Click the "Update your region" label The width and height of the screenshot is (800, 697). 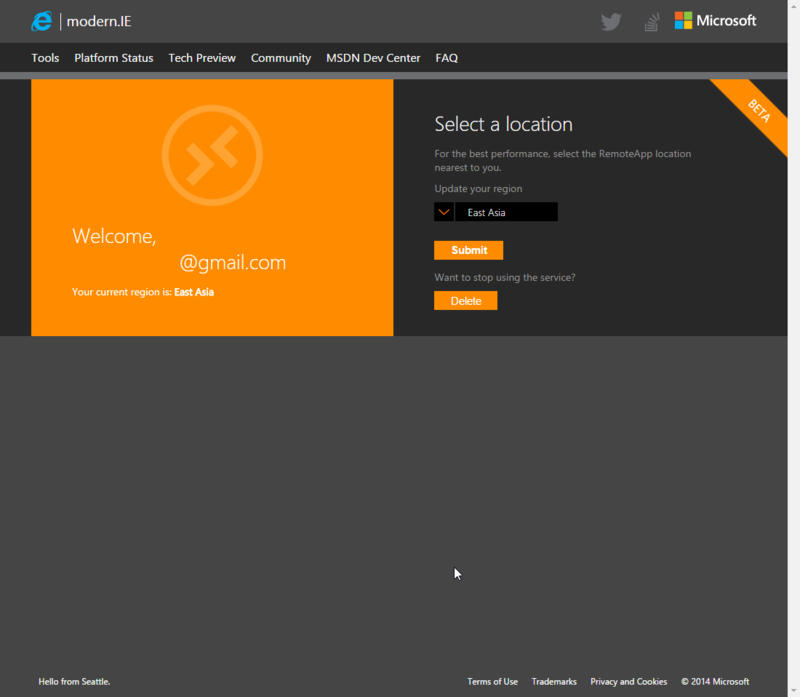pos(478,189)
